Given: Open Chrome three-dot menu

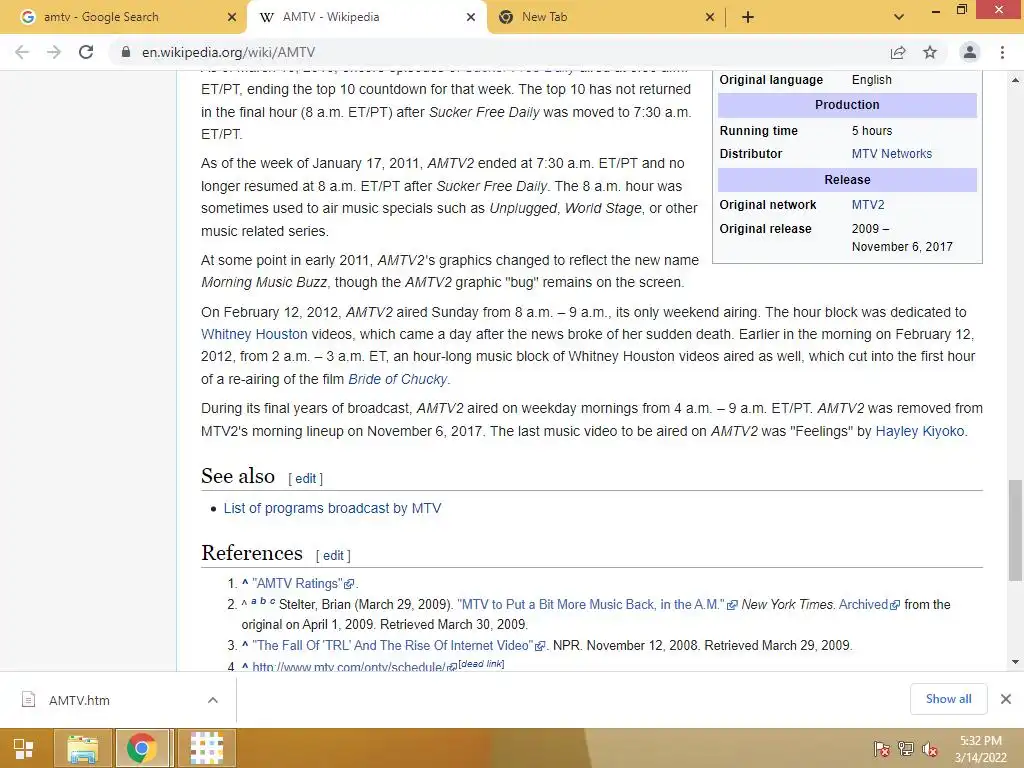Looking at the screenshot, I should pos(1002,52).
